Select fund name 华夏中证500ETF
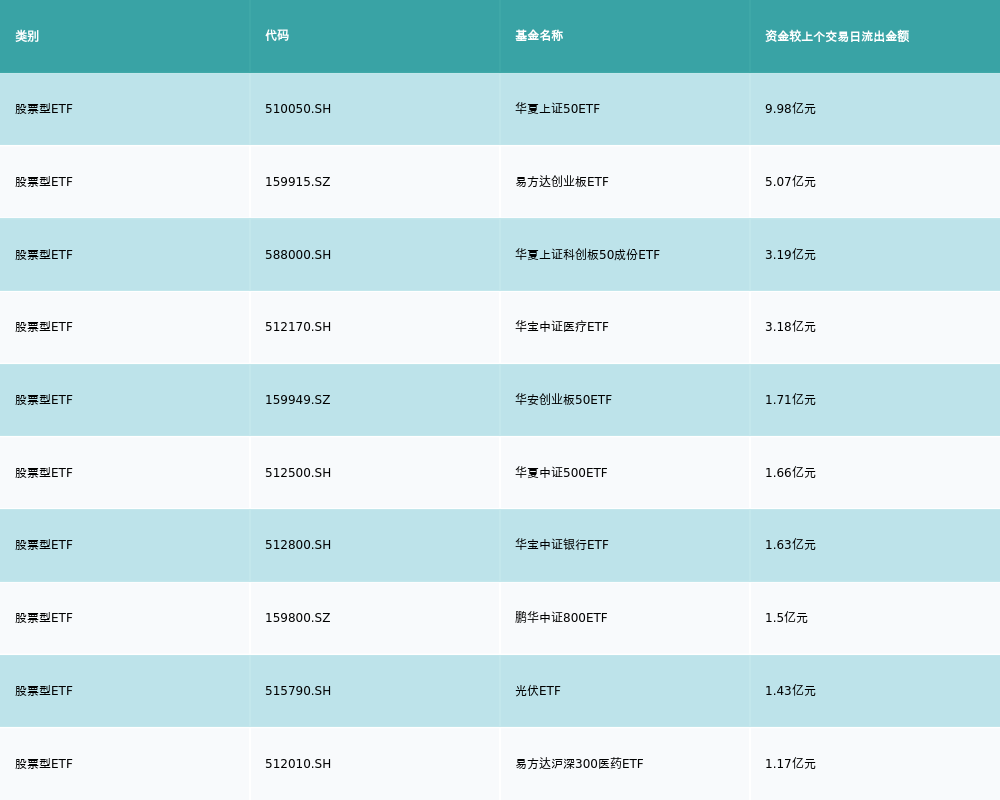The width and height of the screenshot is (1000, 800). coord(561,473)
